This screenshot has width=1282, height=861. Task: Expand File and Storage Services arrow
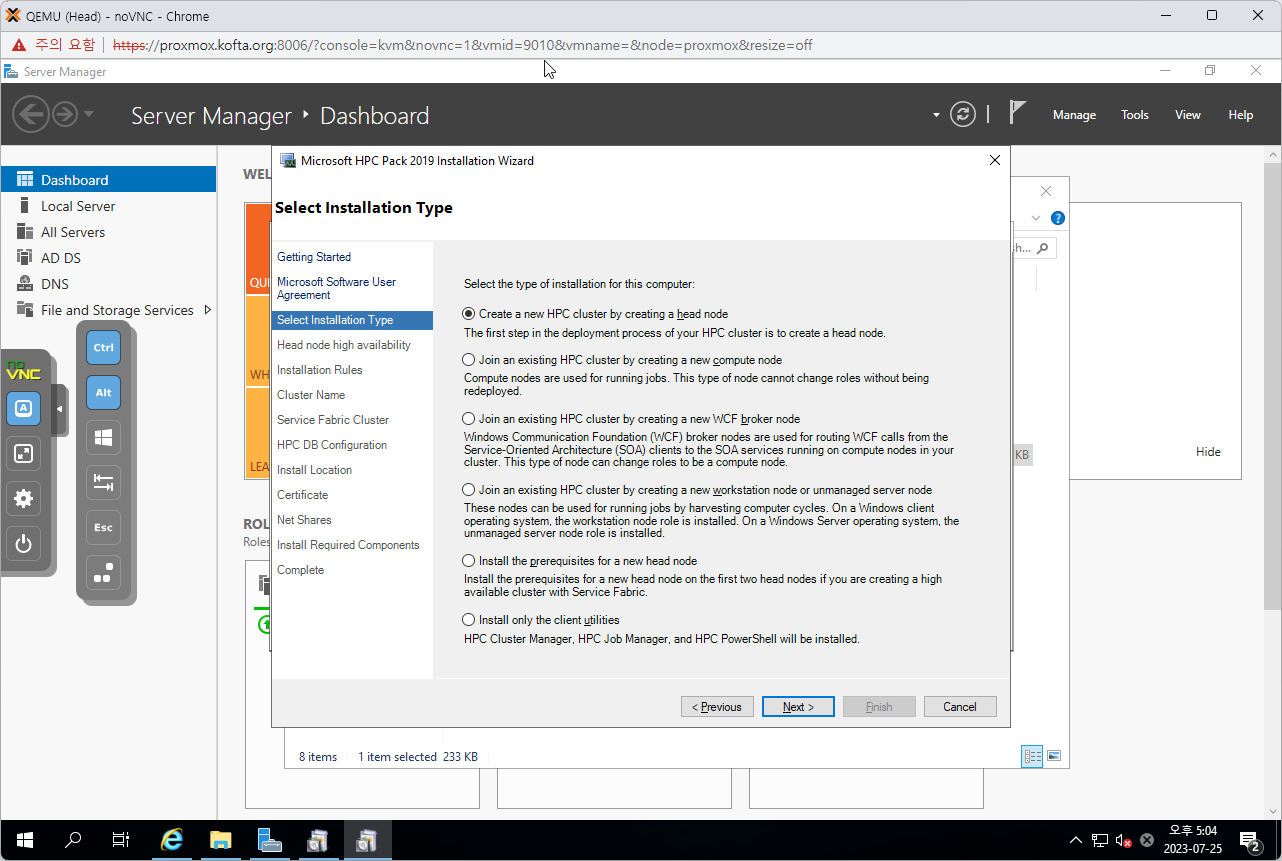208,310
